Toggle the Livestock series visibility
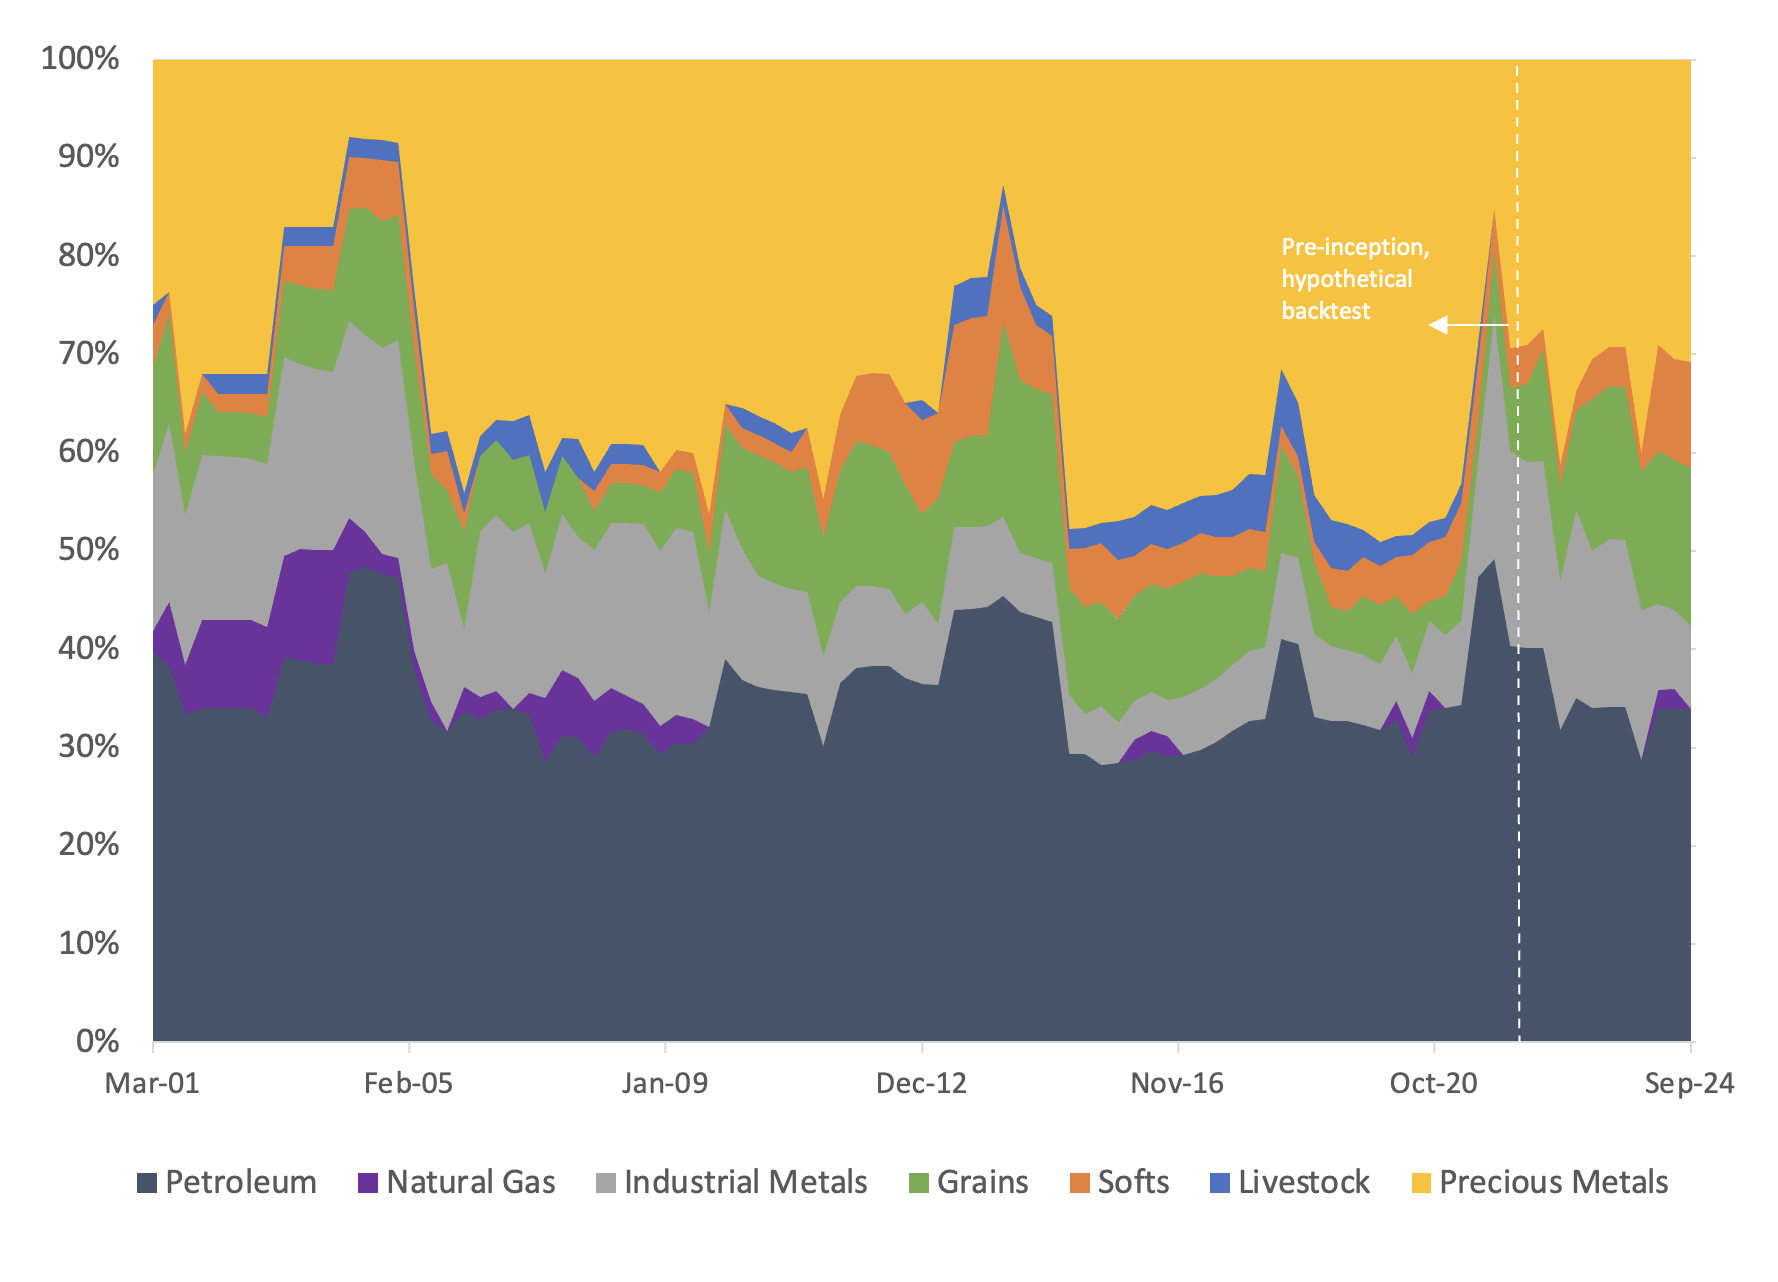Viewport: 1778px width, 1282px height. (x=1303, y=1183)
